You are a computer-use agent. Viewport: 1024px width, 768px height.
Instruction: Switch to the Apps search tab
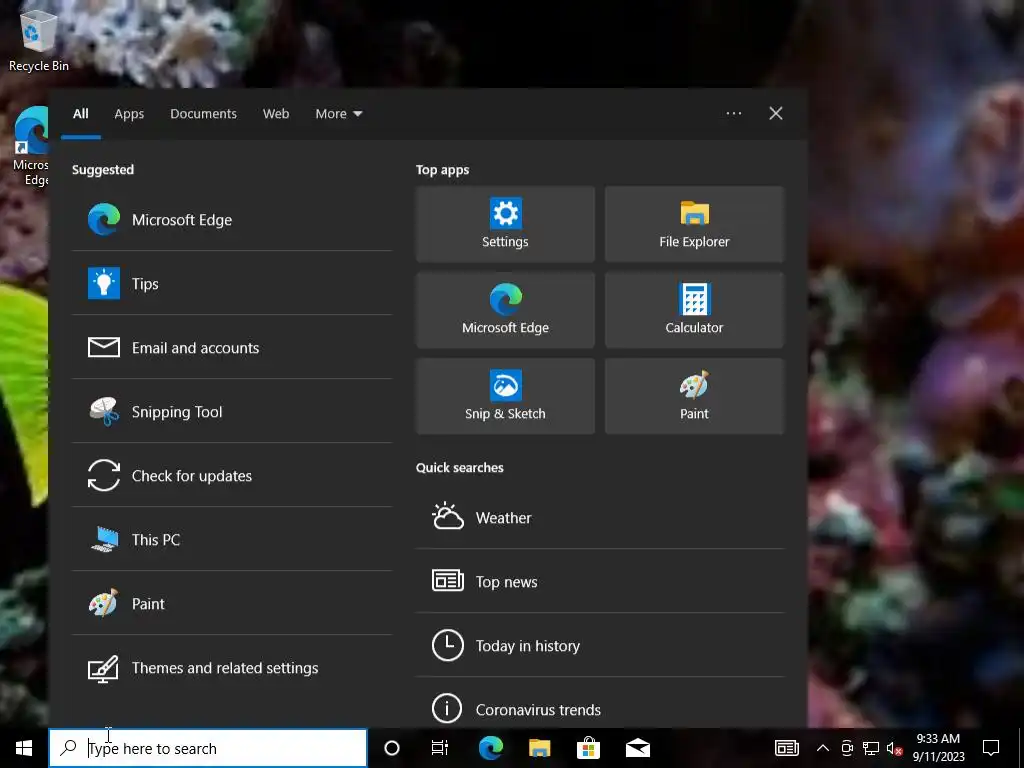click(129, 114)
